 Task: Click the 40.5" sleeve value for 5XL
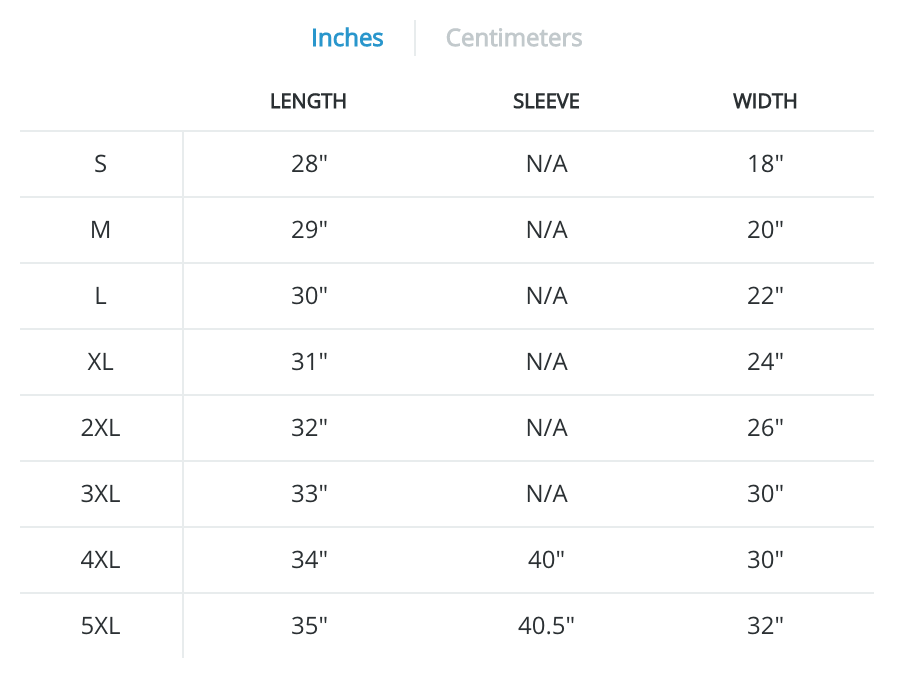[546, 626]
